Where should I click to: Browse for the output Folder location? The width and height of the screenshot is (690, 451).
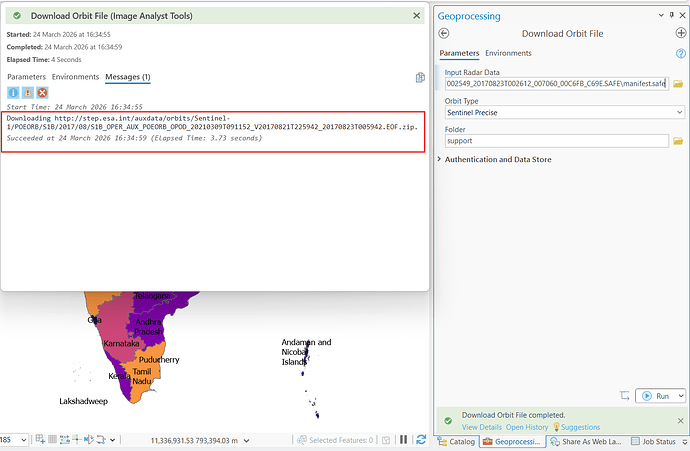678,141
